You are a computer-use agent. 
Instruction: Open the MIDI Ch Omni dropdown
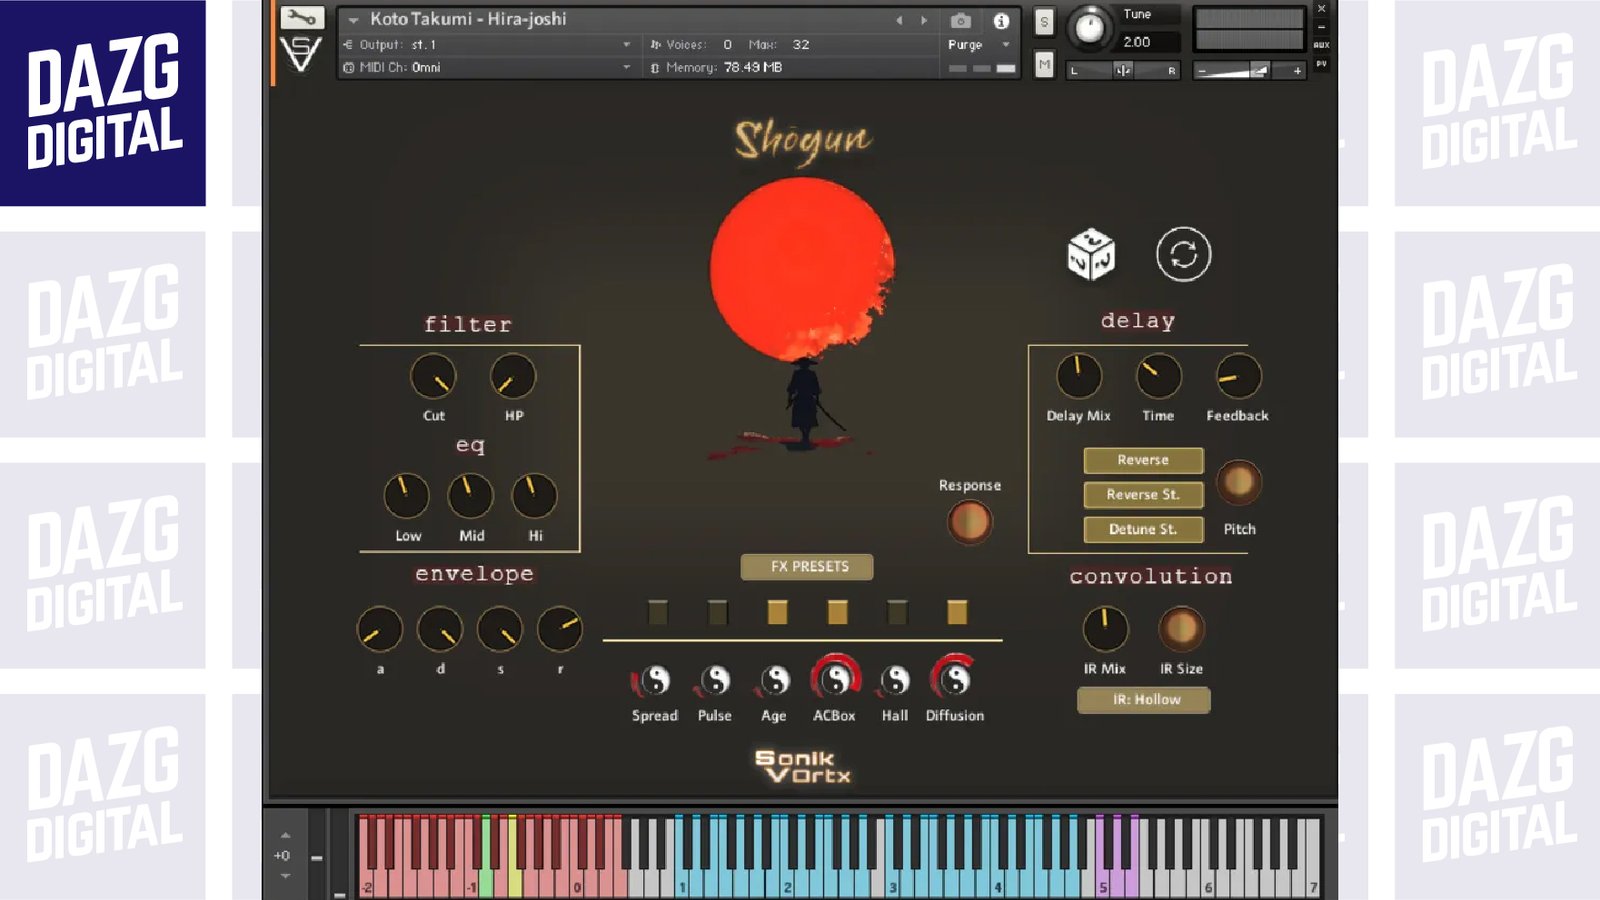coord(488,68)
